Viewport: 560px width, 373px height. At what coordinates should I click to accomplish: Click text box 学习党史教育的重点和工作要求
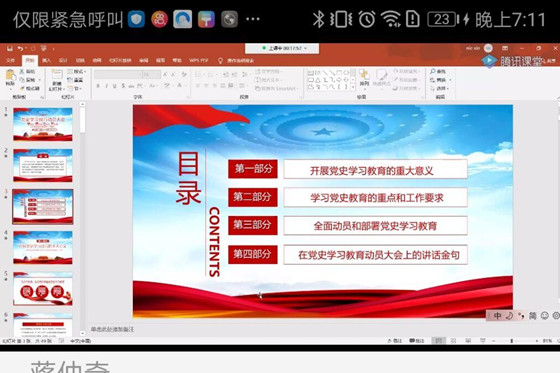point(375,197)
